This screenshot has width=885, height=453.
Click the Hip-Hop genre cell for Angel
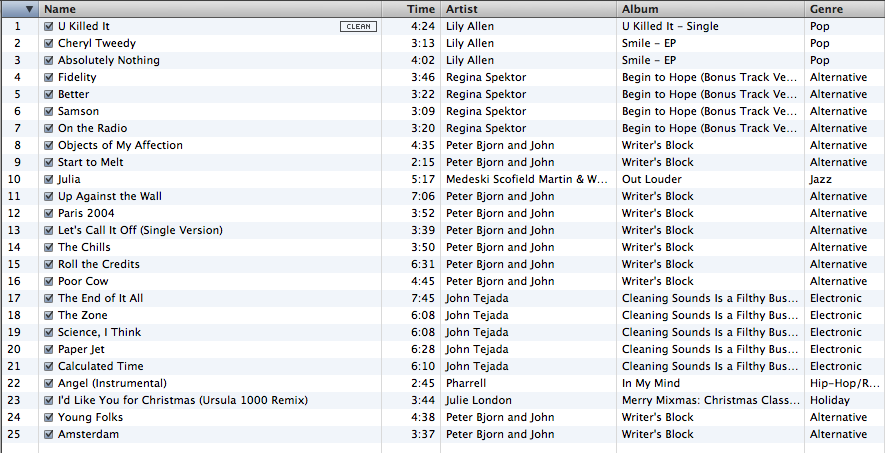coord(845,383)
